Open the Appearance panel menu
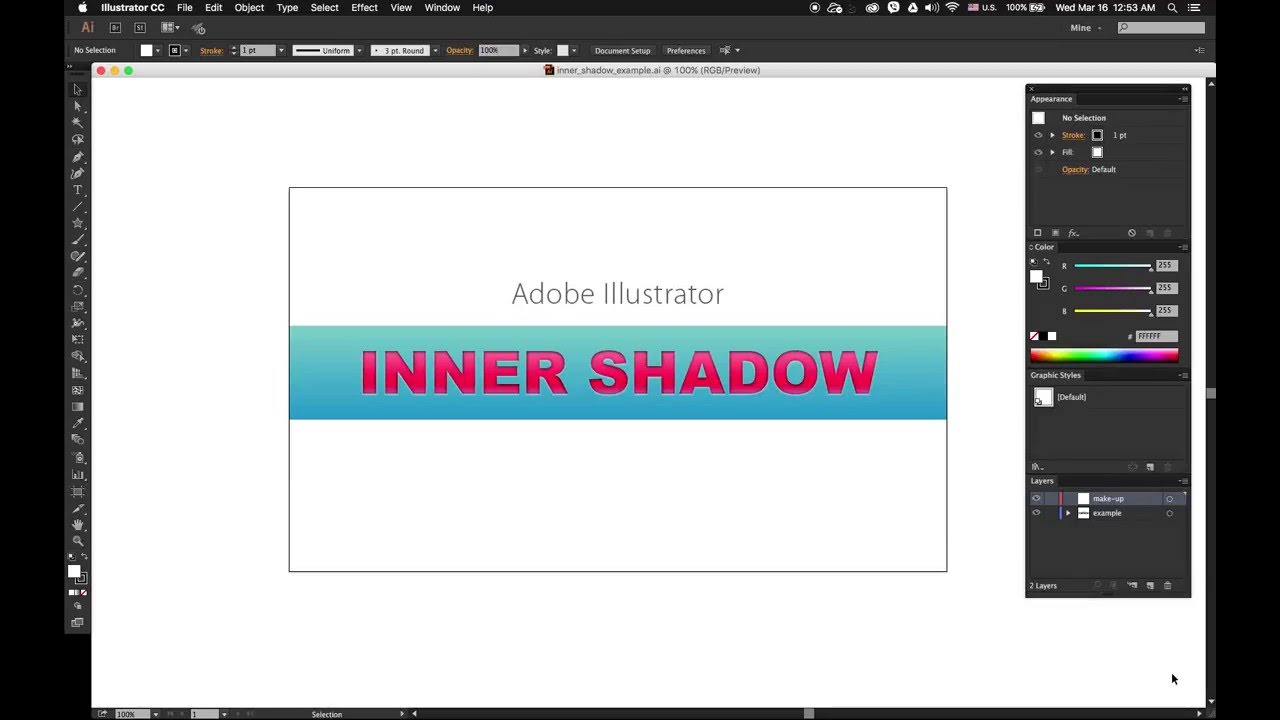Viewport: 1280px width, 720px height. click(1184, 99)
